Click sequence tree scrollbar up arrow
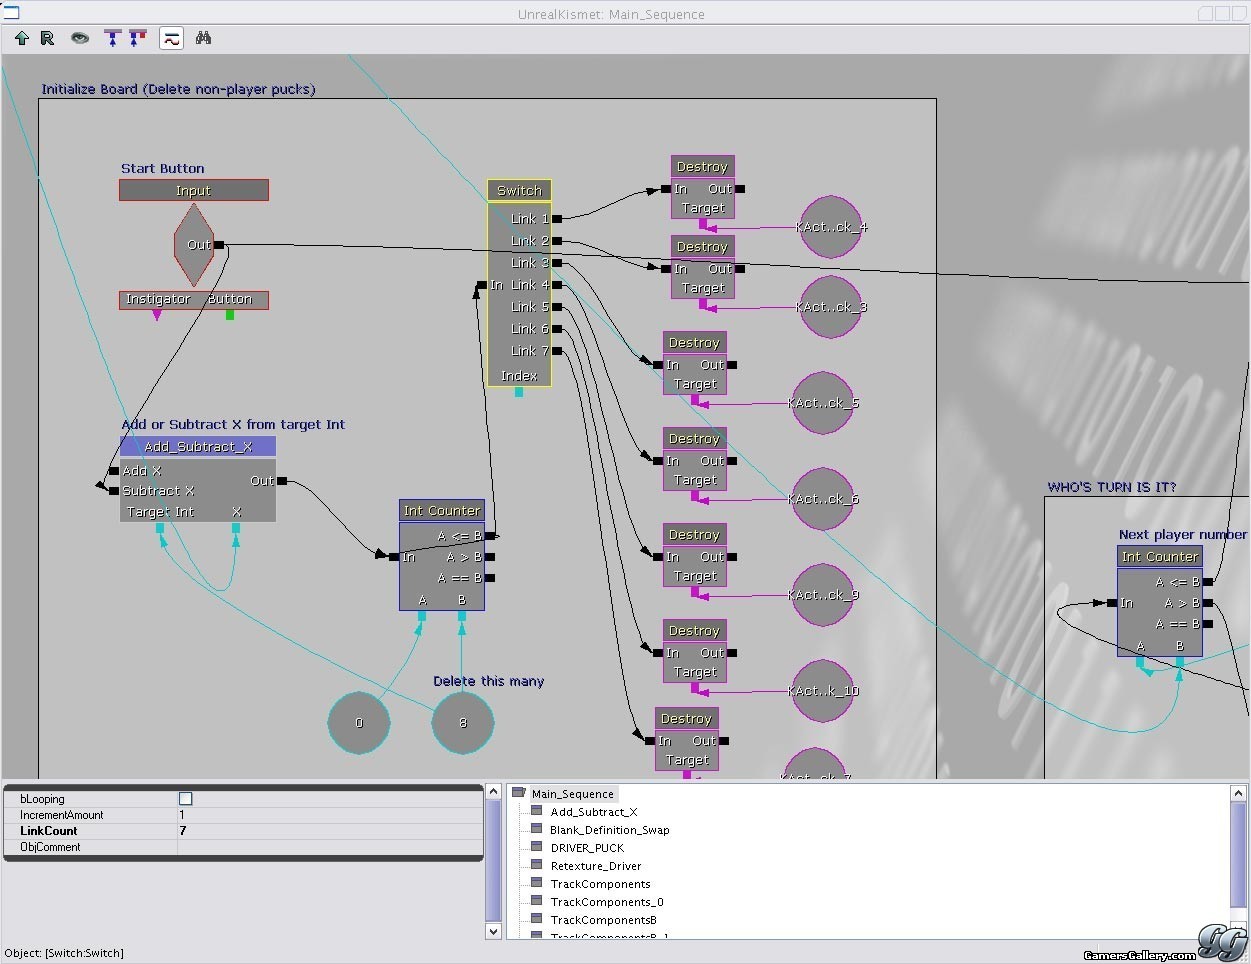 click(1239, 793)
